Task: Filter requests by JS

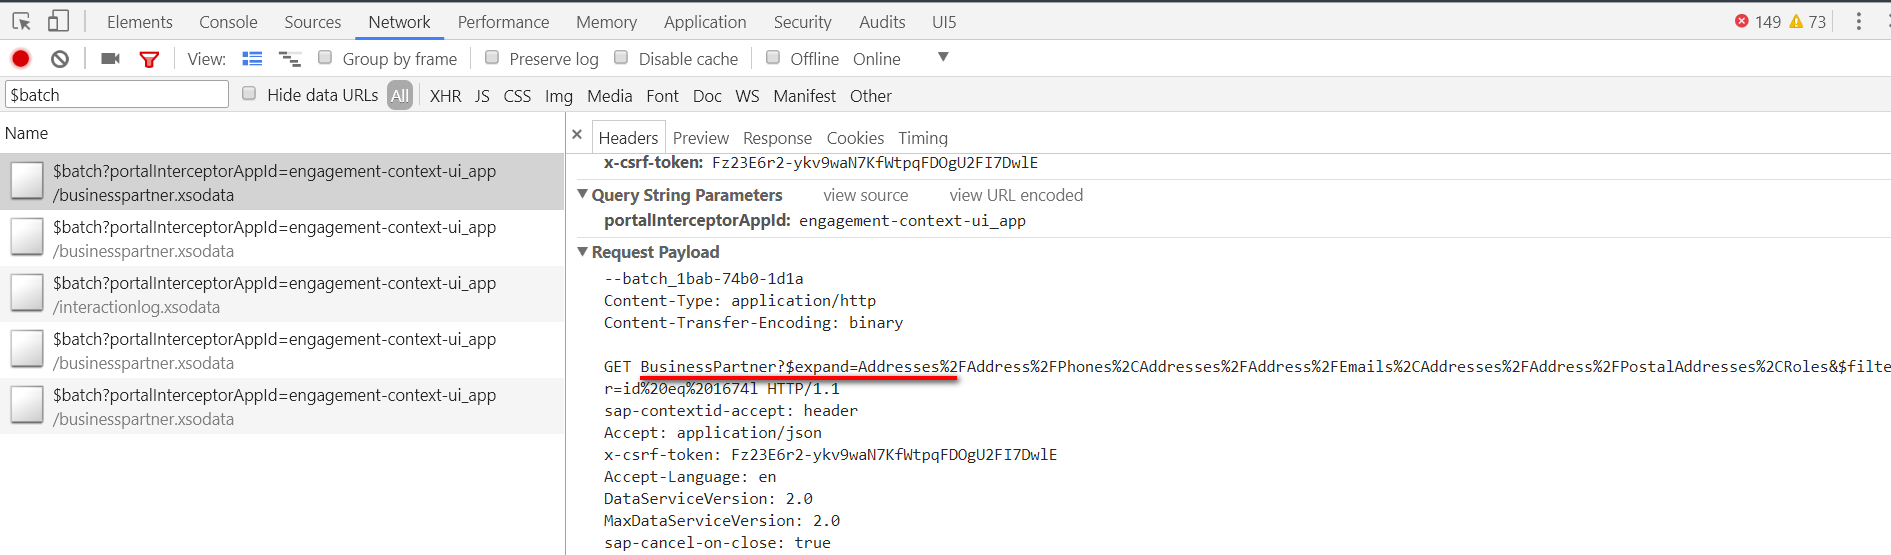Action: coord(482,96)
